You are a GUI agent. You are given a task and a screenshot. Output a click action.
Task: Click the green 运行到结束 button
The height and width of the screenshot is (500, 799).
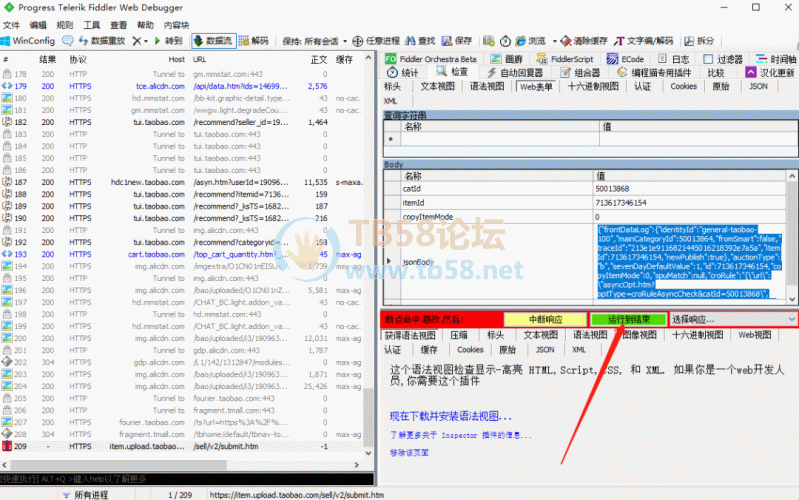point(629,320)
